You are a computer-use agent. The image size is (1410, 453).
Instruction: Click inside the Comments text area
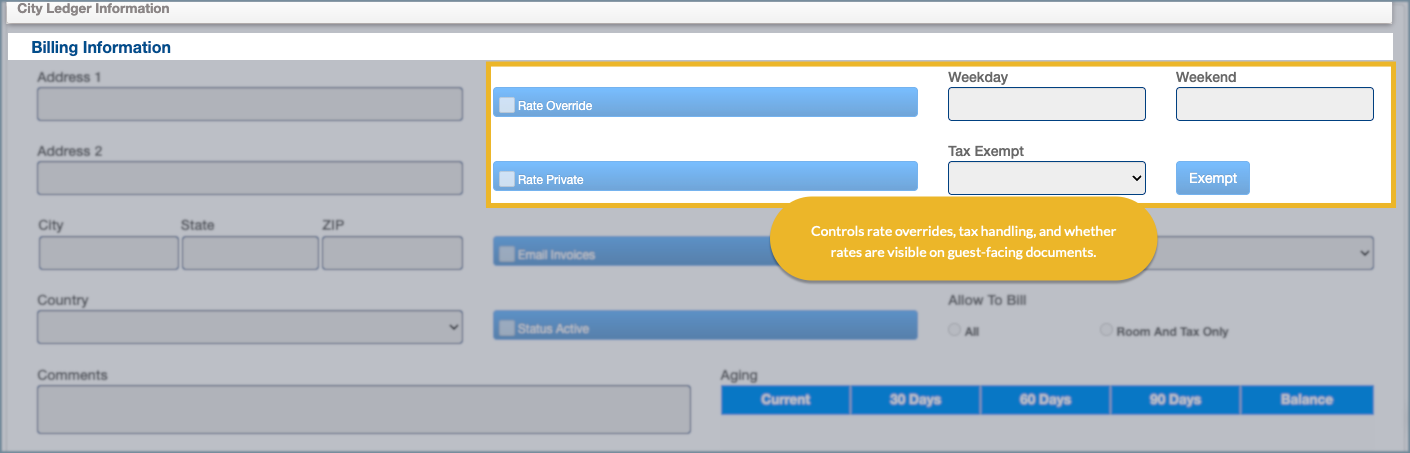point(363,409)
